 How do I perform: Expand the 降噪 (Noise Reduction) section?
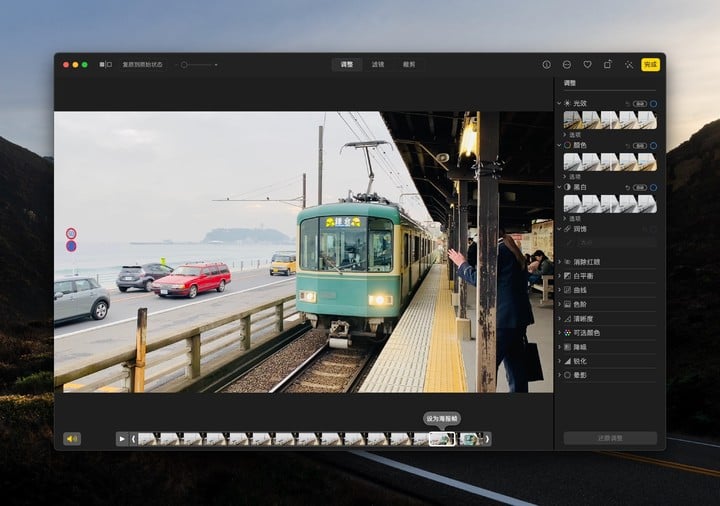580,346
